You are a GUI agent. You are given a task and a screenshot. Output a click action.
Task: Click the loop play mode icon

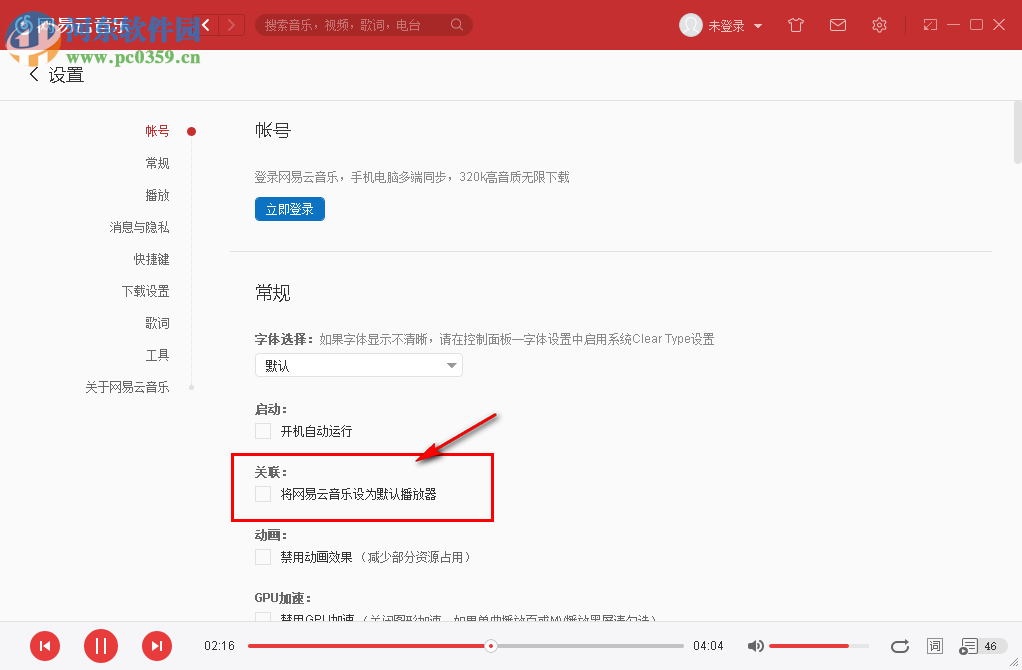pos(899,646)
